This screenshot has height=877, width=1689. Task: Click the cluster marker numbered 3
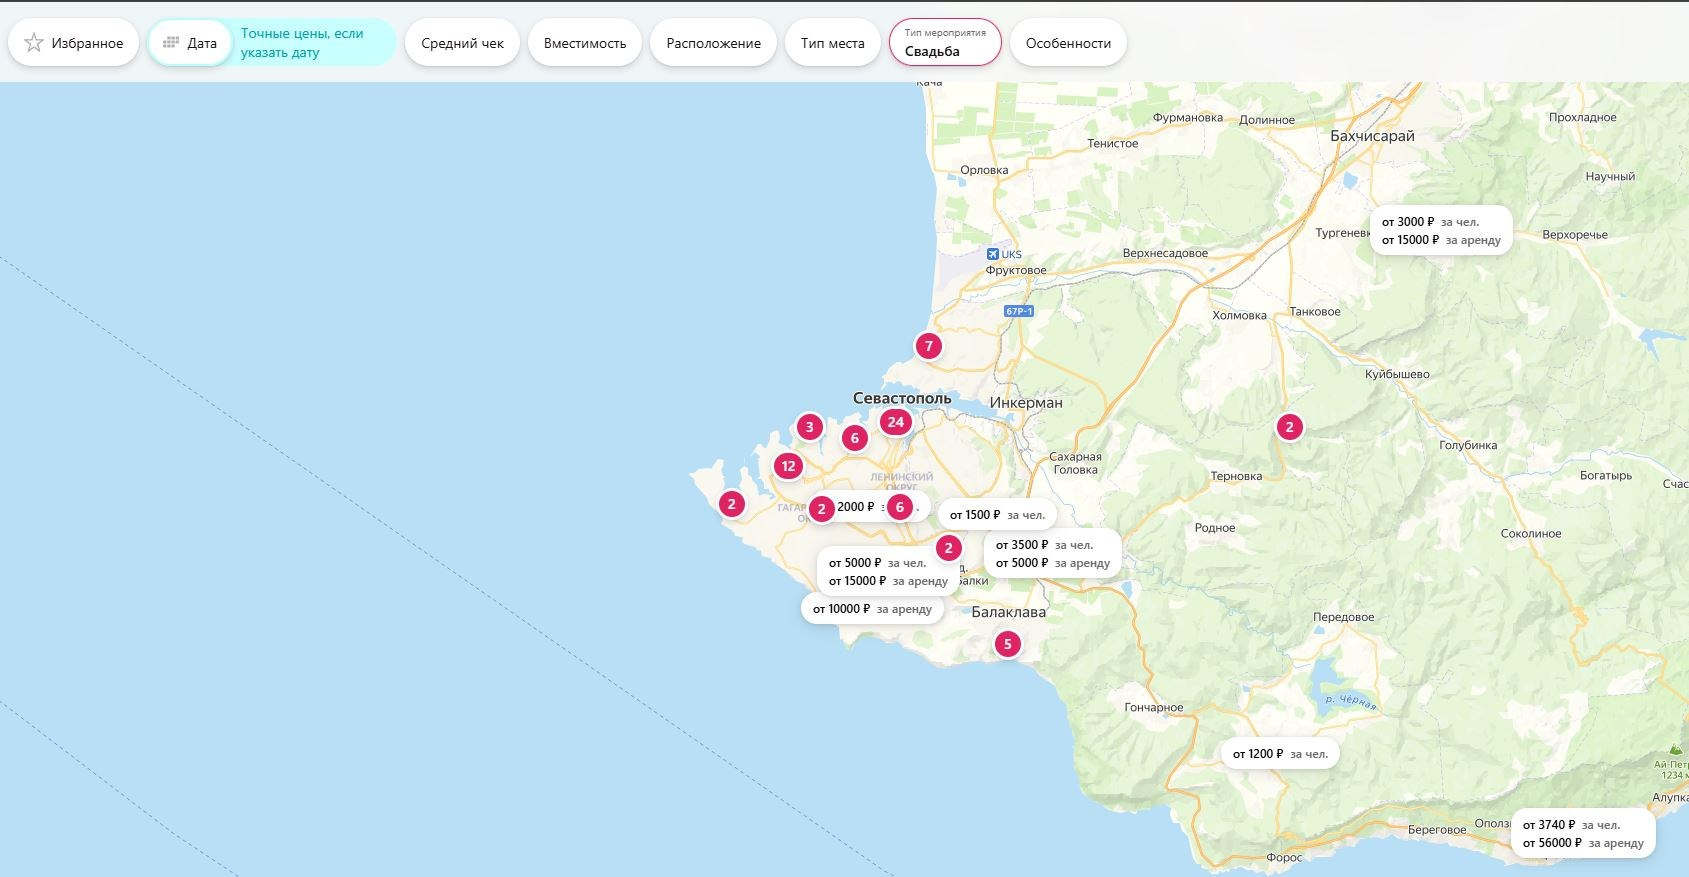coord(809,428)
